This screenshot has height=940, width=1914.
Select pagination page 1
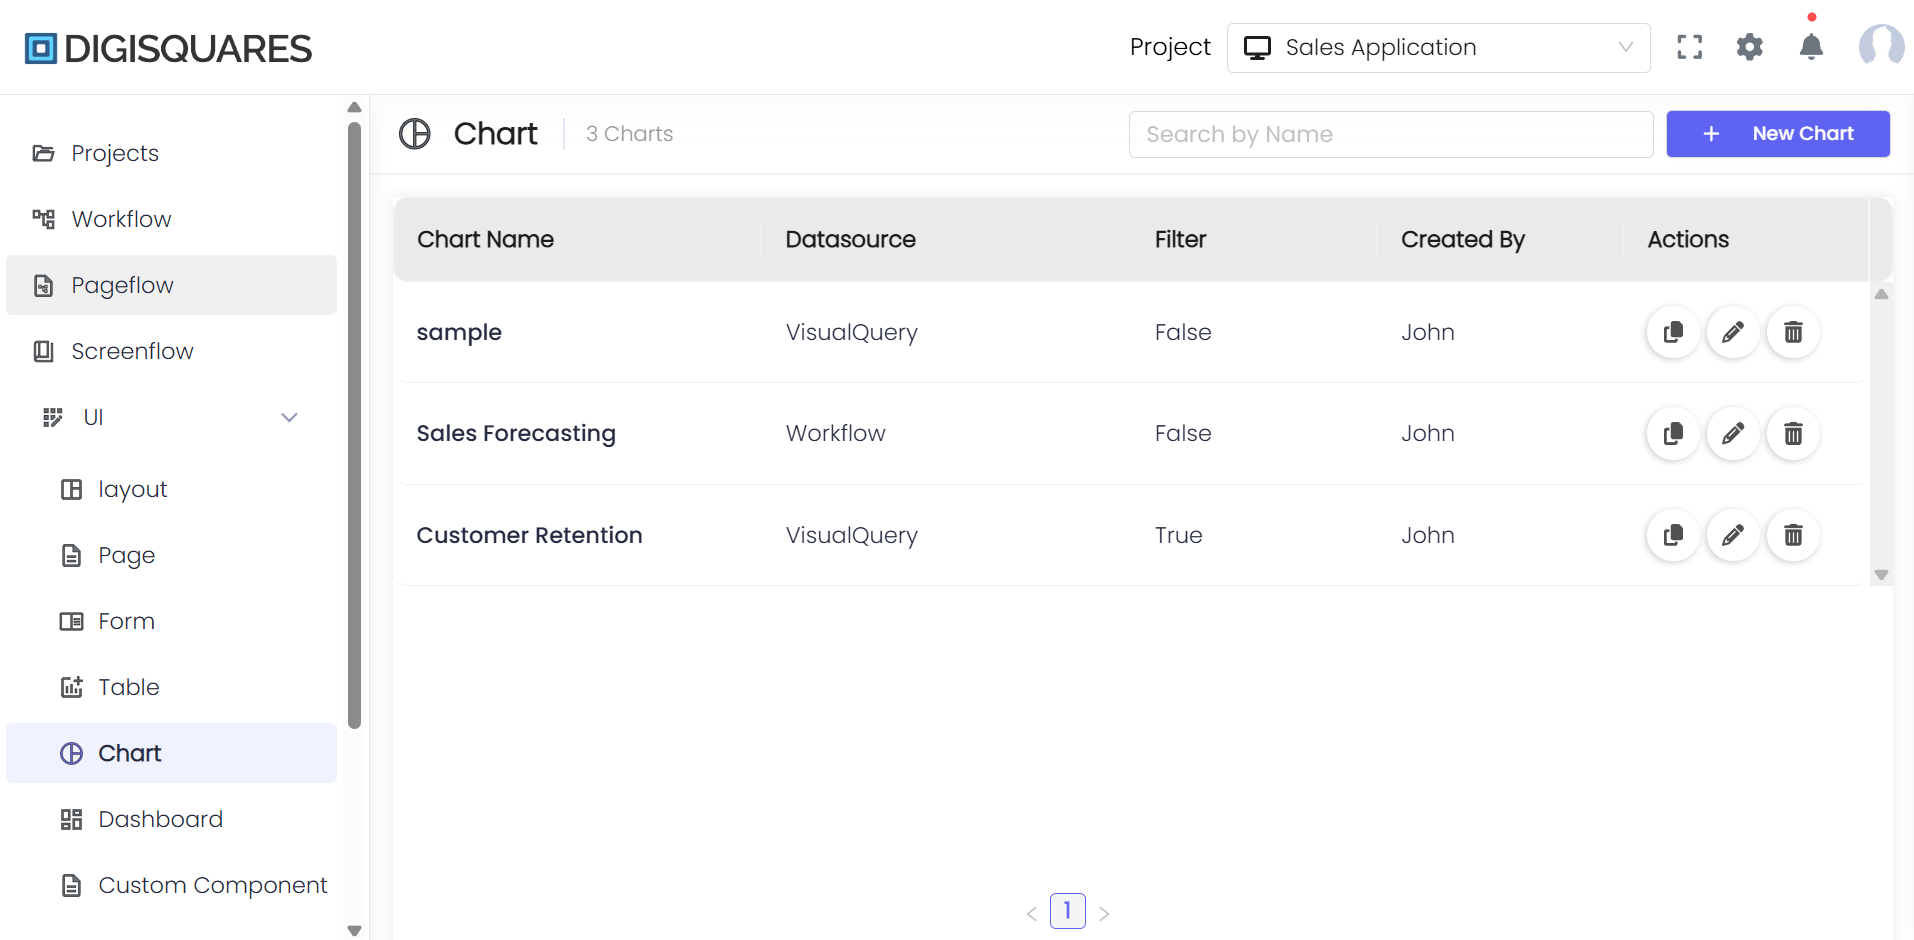(x=1067, y=911)
